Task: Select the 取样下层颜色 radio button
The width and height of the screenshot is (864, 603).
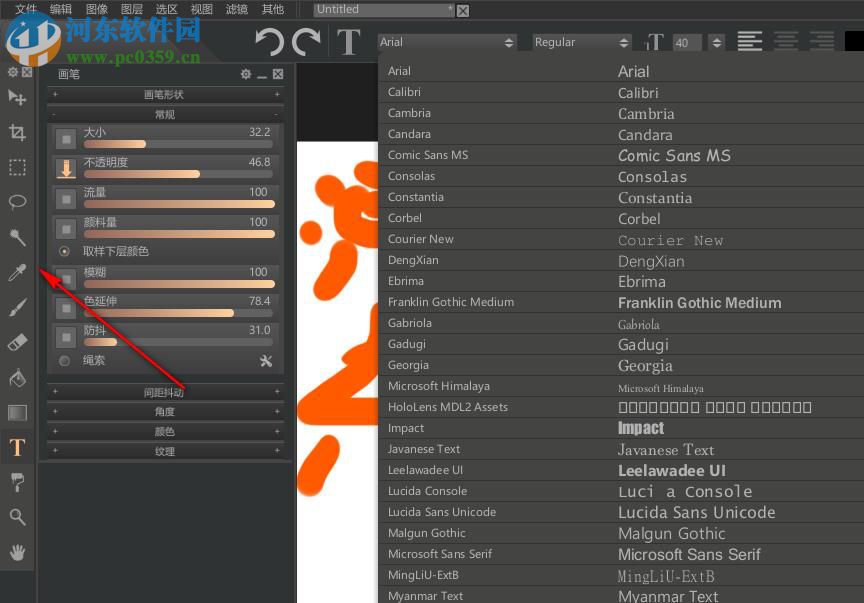Action: [64, 251]
